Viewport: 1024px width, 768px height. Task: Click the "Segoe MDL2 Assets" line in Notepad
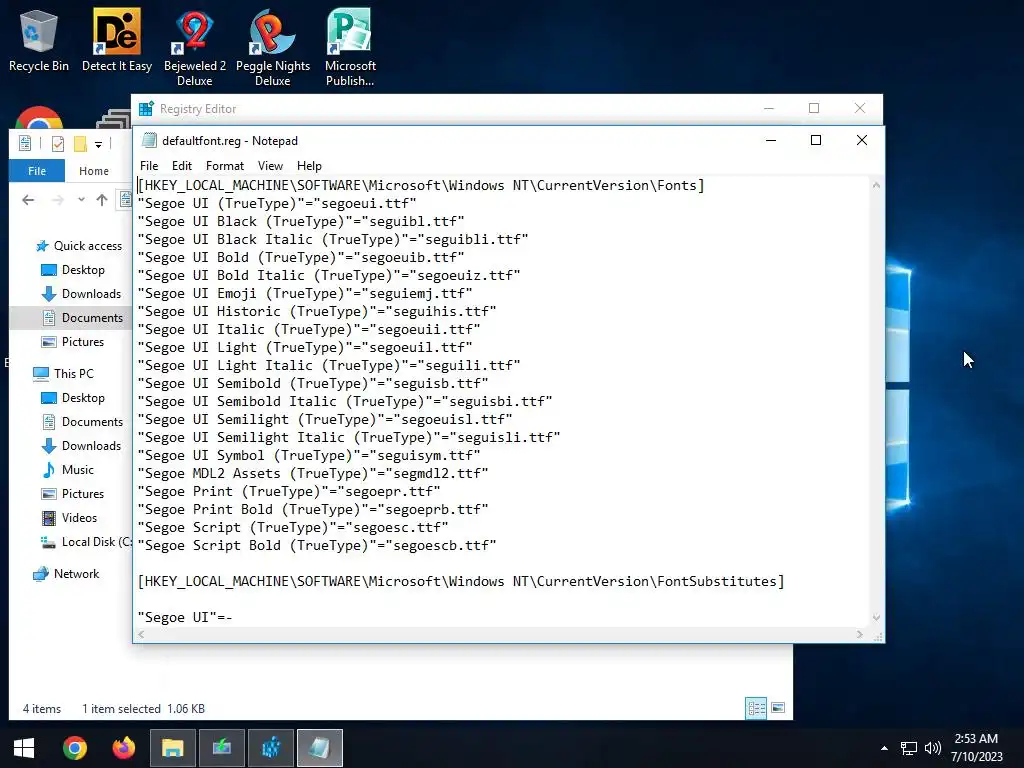pos(313,473)
